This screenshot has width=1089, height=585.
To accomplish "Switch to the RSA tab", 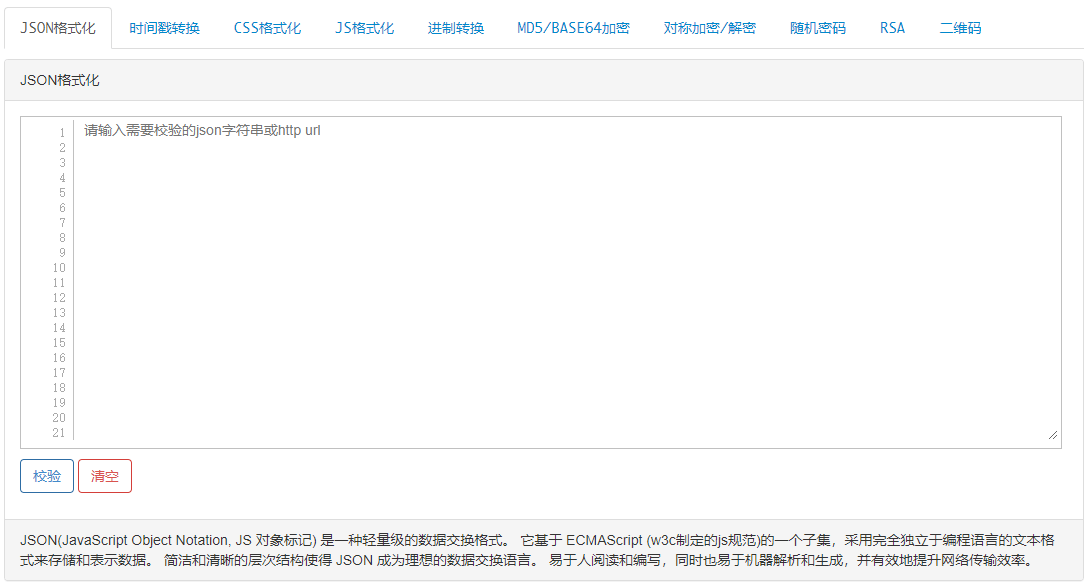I will pos(892,28).
